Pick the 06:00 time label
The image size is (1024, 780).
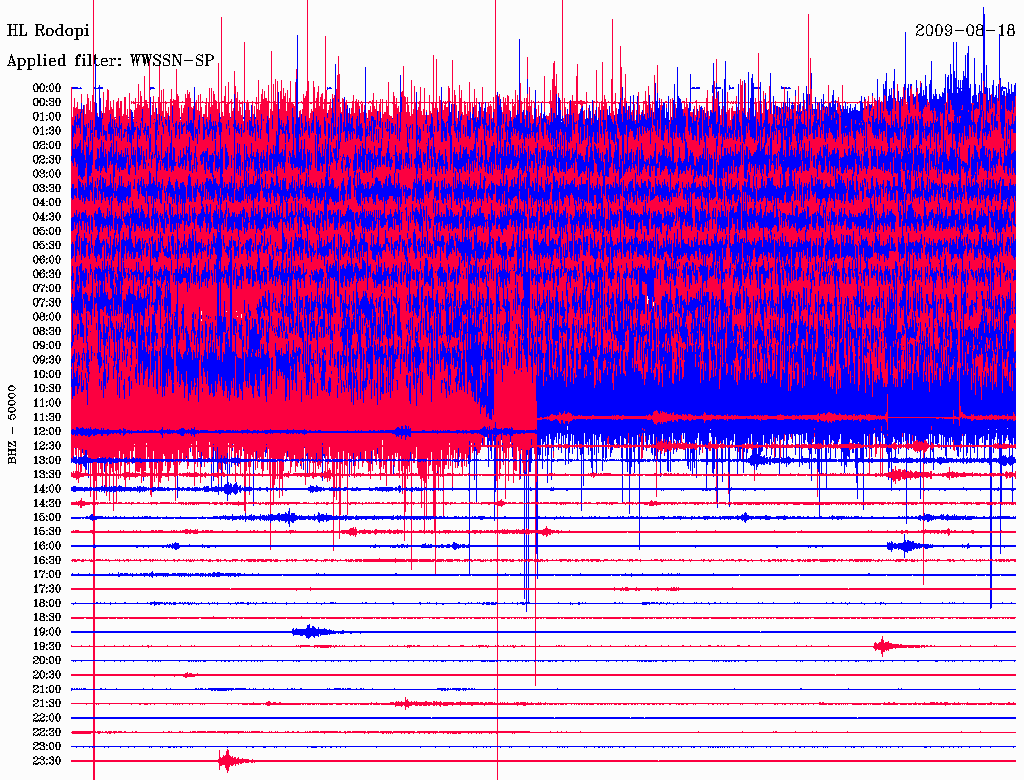(47, 260)
